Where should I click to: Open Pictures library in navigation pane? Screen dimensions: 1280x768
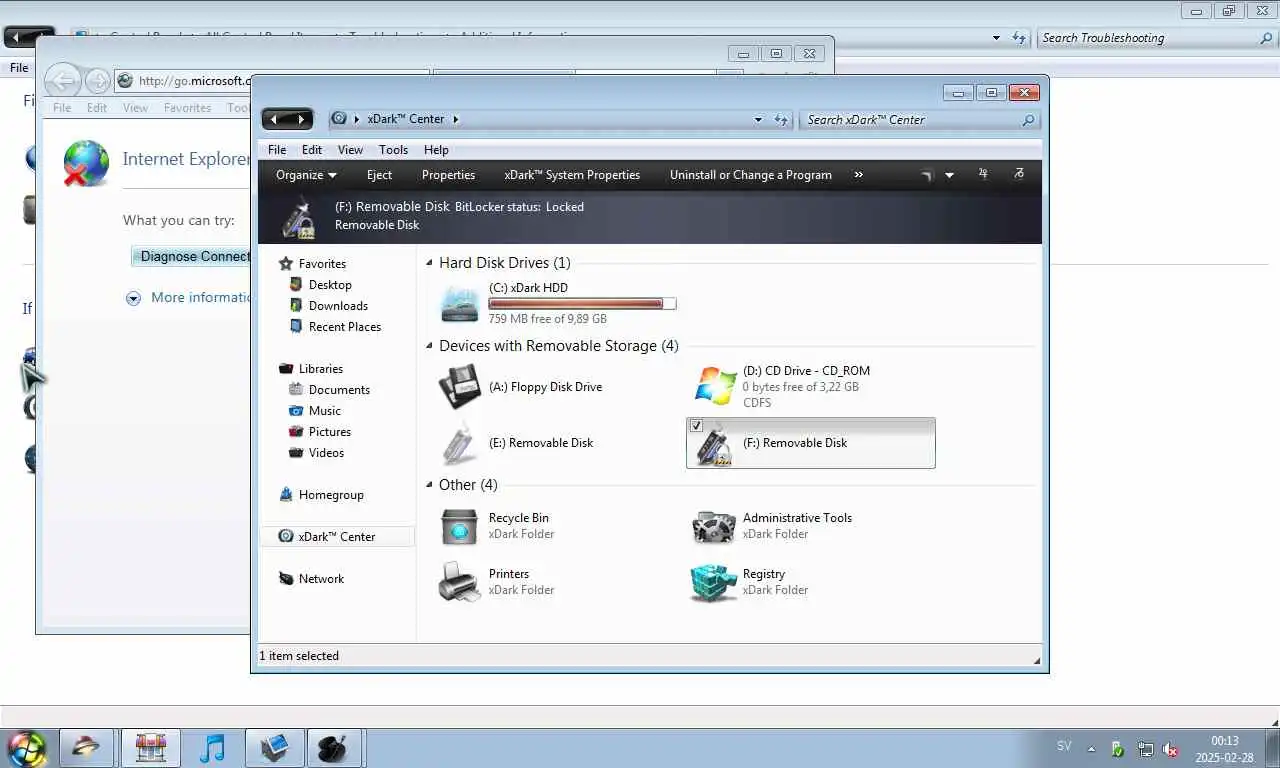pos(329,432)
